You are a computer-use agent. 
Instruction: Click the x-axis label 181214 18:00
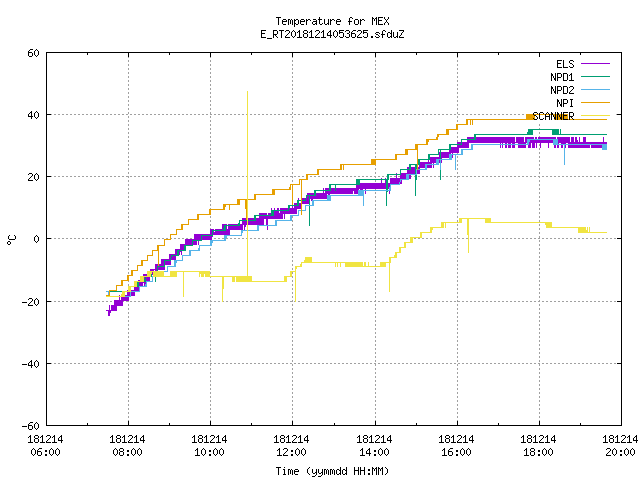(538, 446)
